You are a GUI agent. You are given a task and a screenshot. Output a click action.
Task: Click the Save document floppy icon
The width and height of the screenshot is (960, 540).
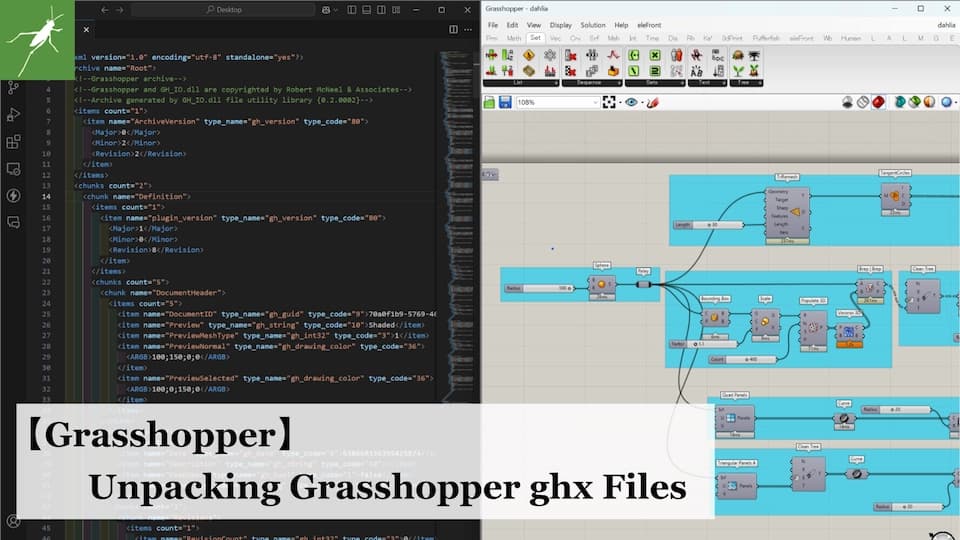point(505,102)
